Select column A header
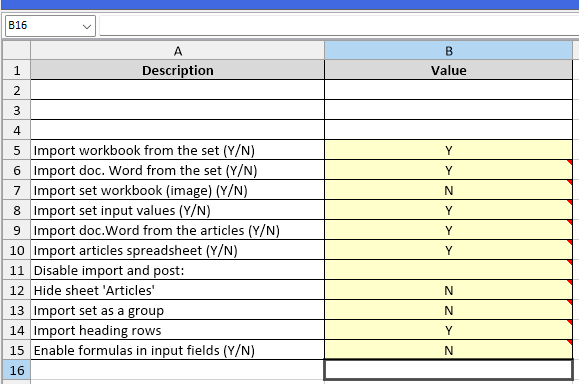This screenshot has width=579, height=384. [178, 51]
